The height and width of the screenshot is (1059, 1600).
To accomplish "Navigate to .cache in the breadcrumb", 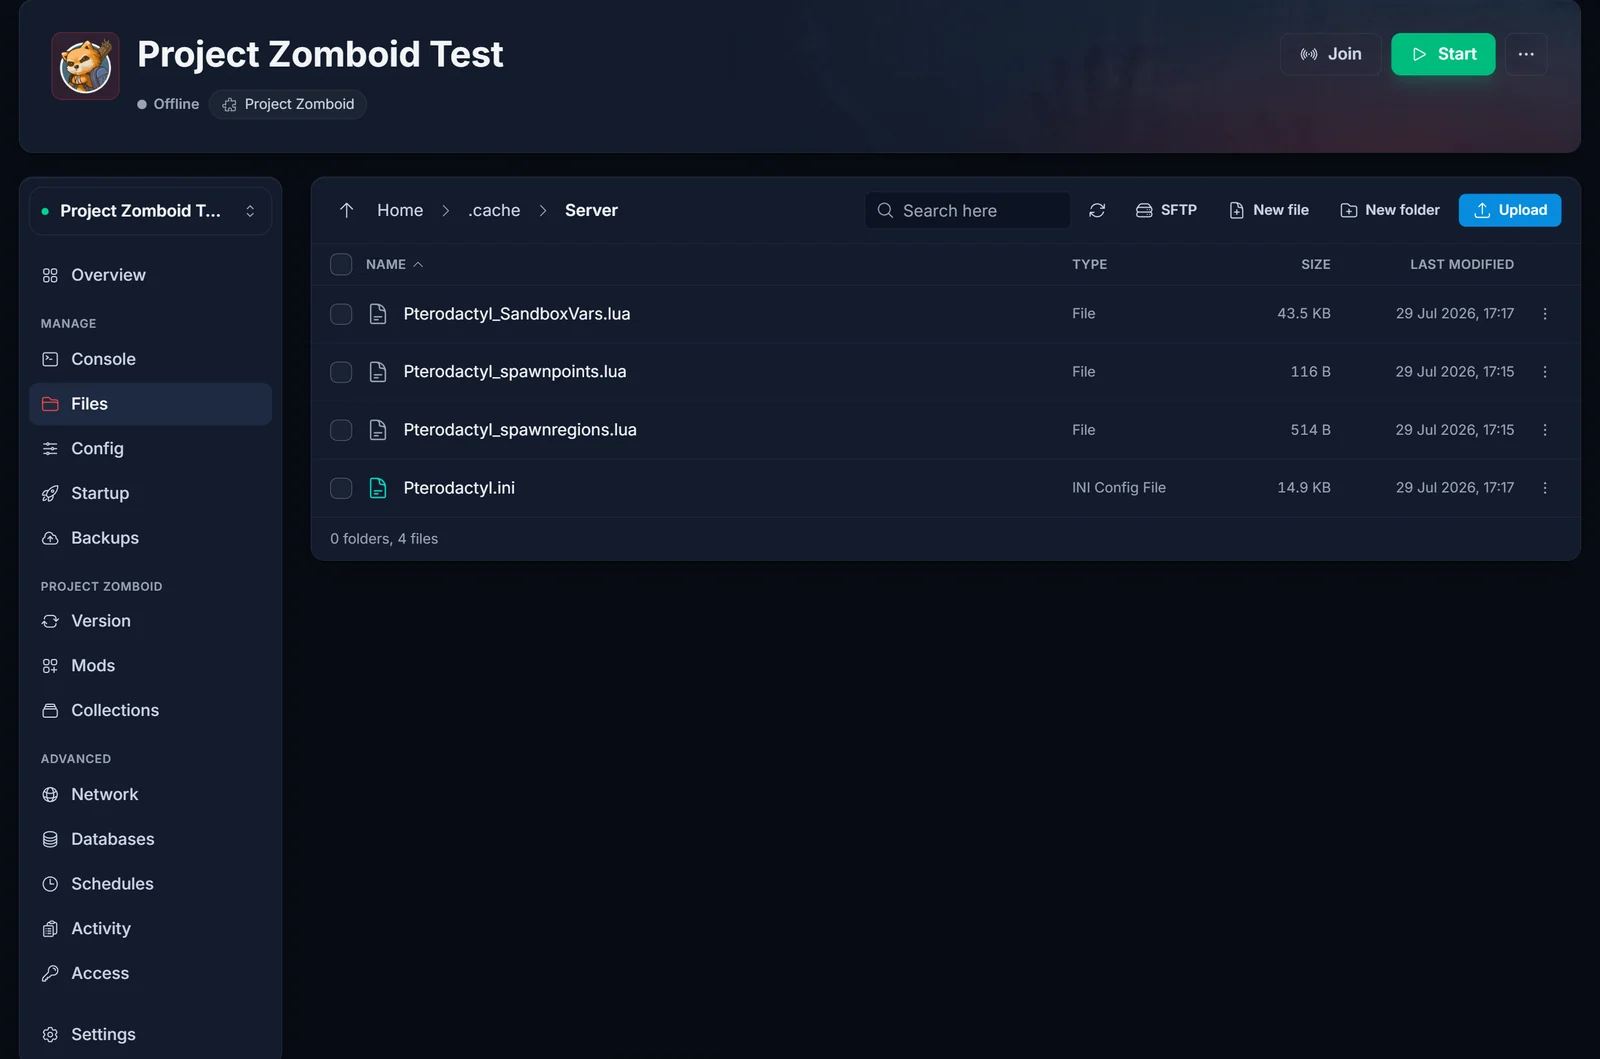I will (x=494, y=210).
